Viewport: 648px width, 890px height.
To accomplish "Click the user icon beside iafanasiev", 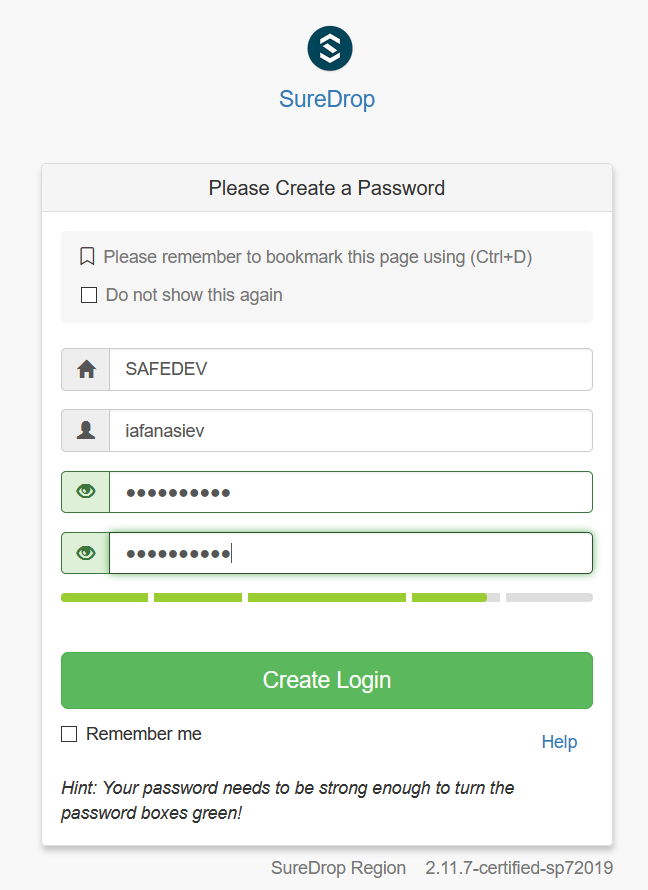I will click(86, 430).
